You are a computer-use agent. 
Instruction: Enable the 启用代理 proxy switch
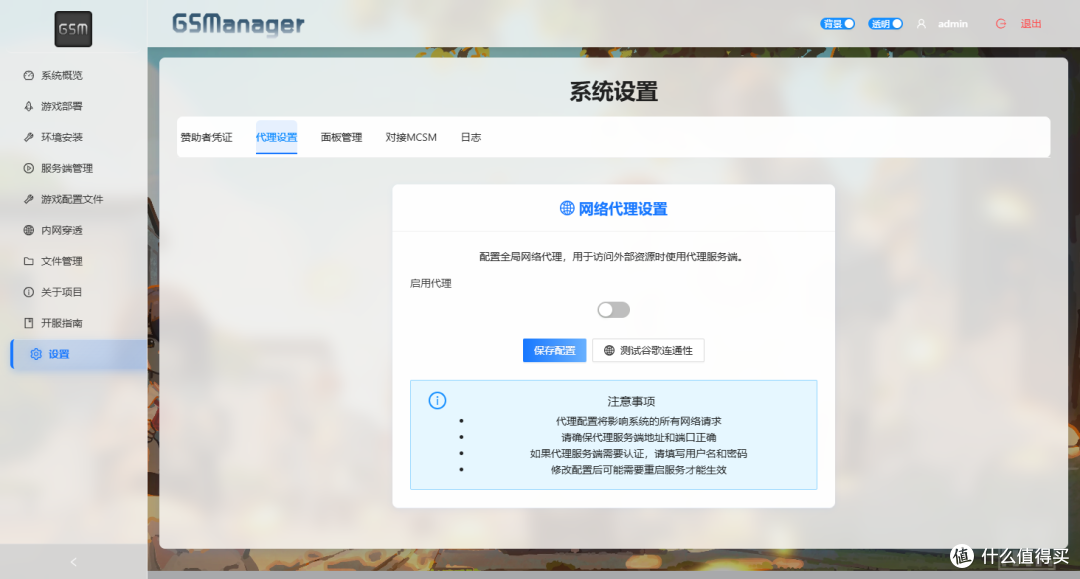tap(613, 309)
